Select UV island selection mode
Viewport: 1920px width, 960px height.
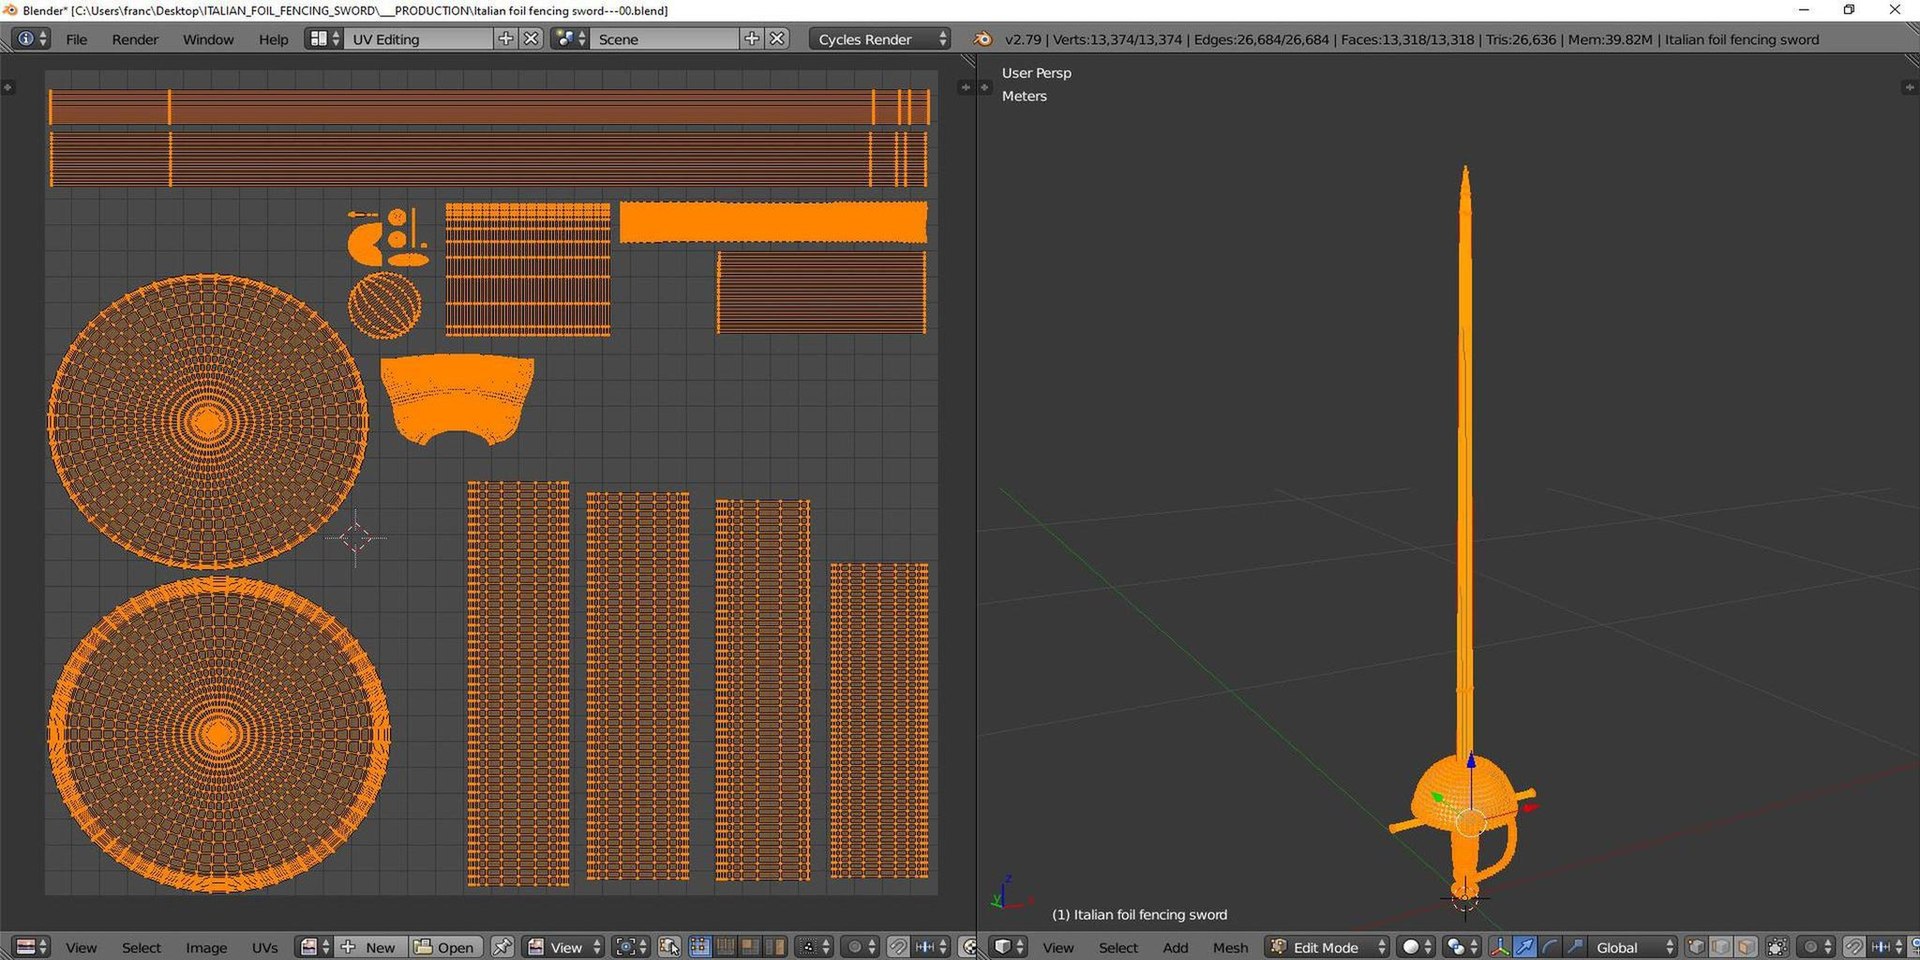(x=775, y=947)
